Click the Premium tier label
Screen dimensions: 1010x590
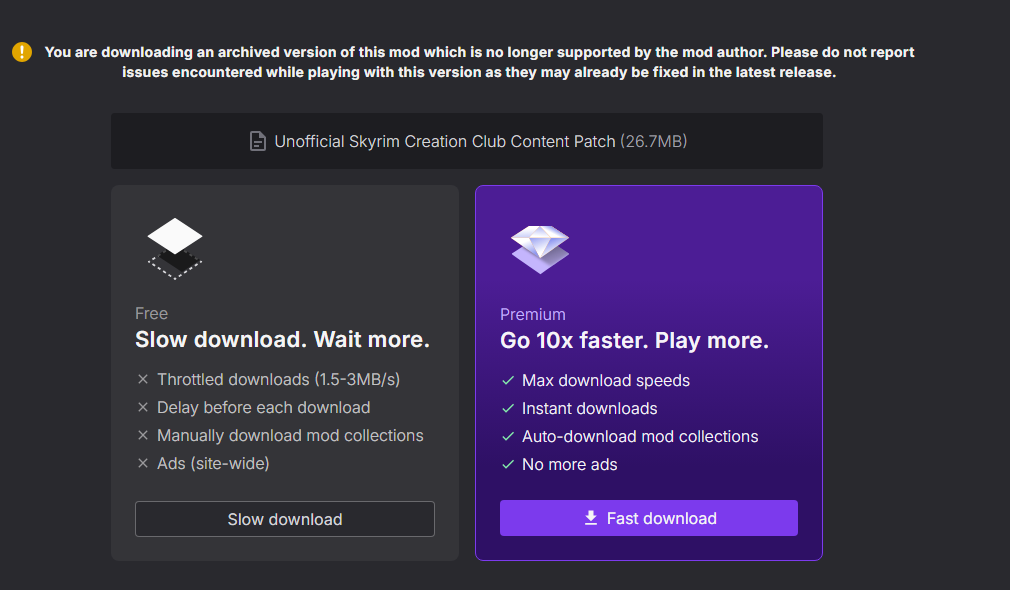click(x=533, y=314)
